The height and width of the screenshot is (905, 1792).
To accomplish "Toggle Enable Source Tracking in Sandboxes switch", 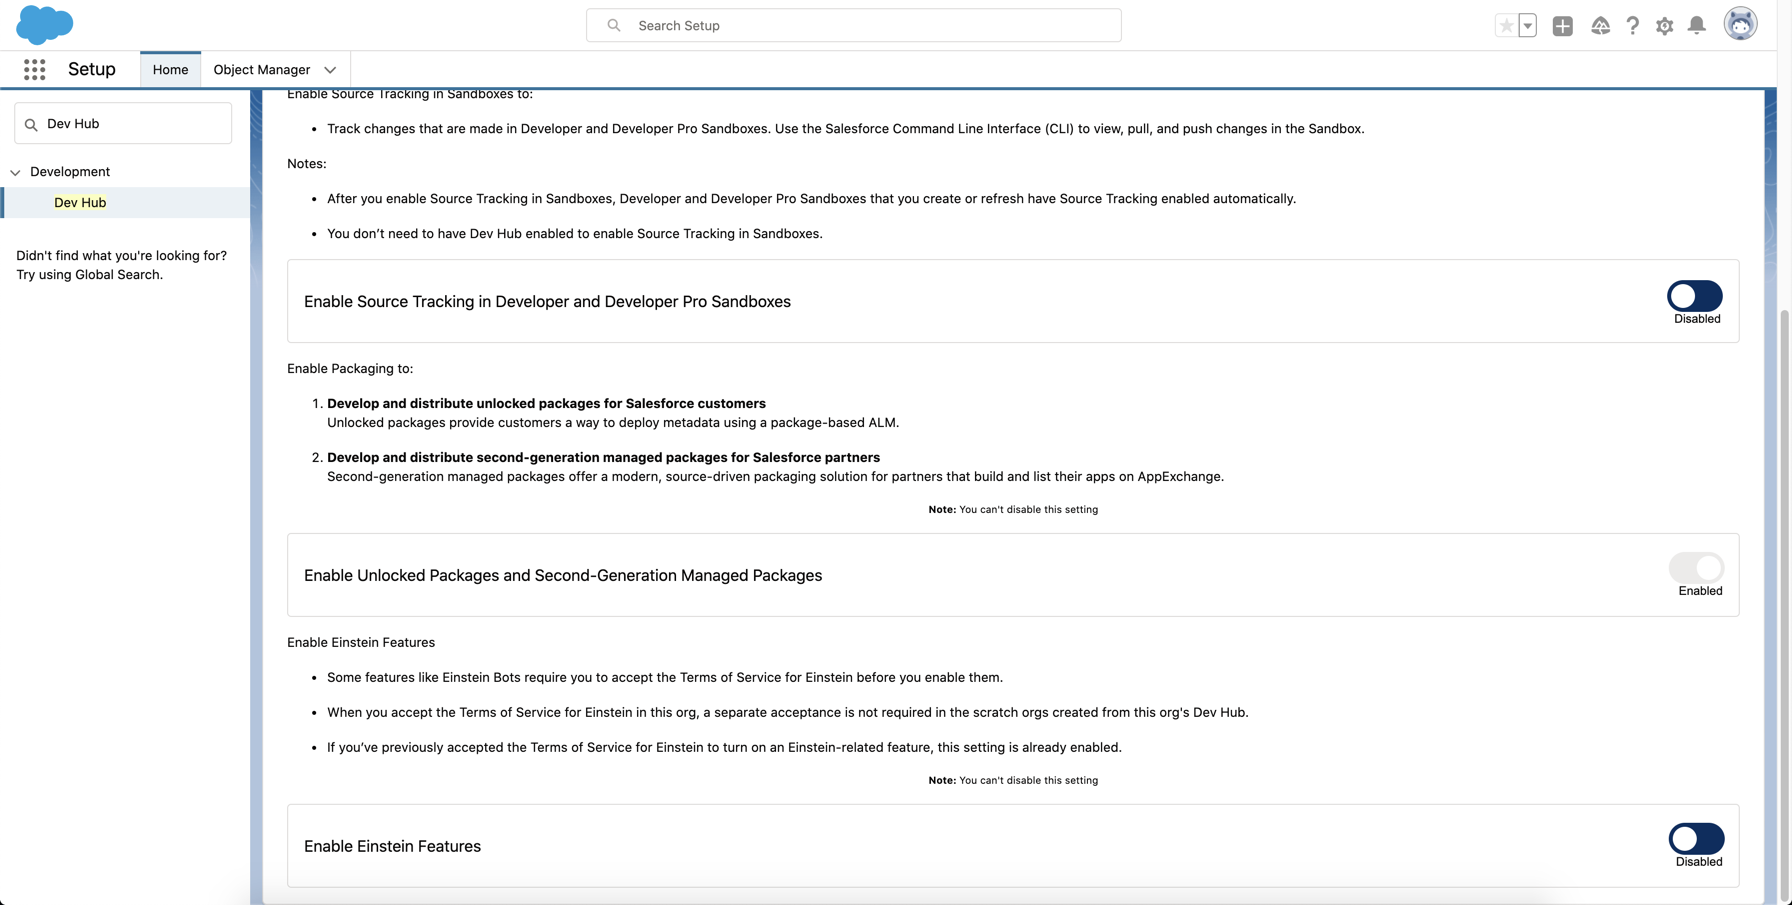I will 1694,296.
